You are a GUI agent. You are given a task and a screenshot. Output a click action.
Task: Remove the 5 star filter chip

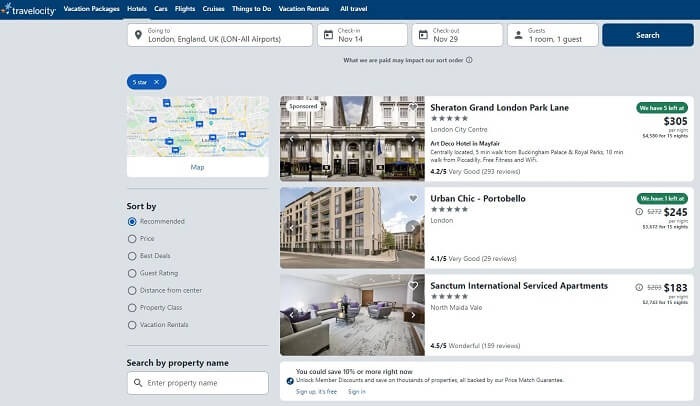click(156, 82)
